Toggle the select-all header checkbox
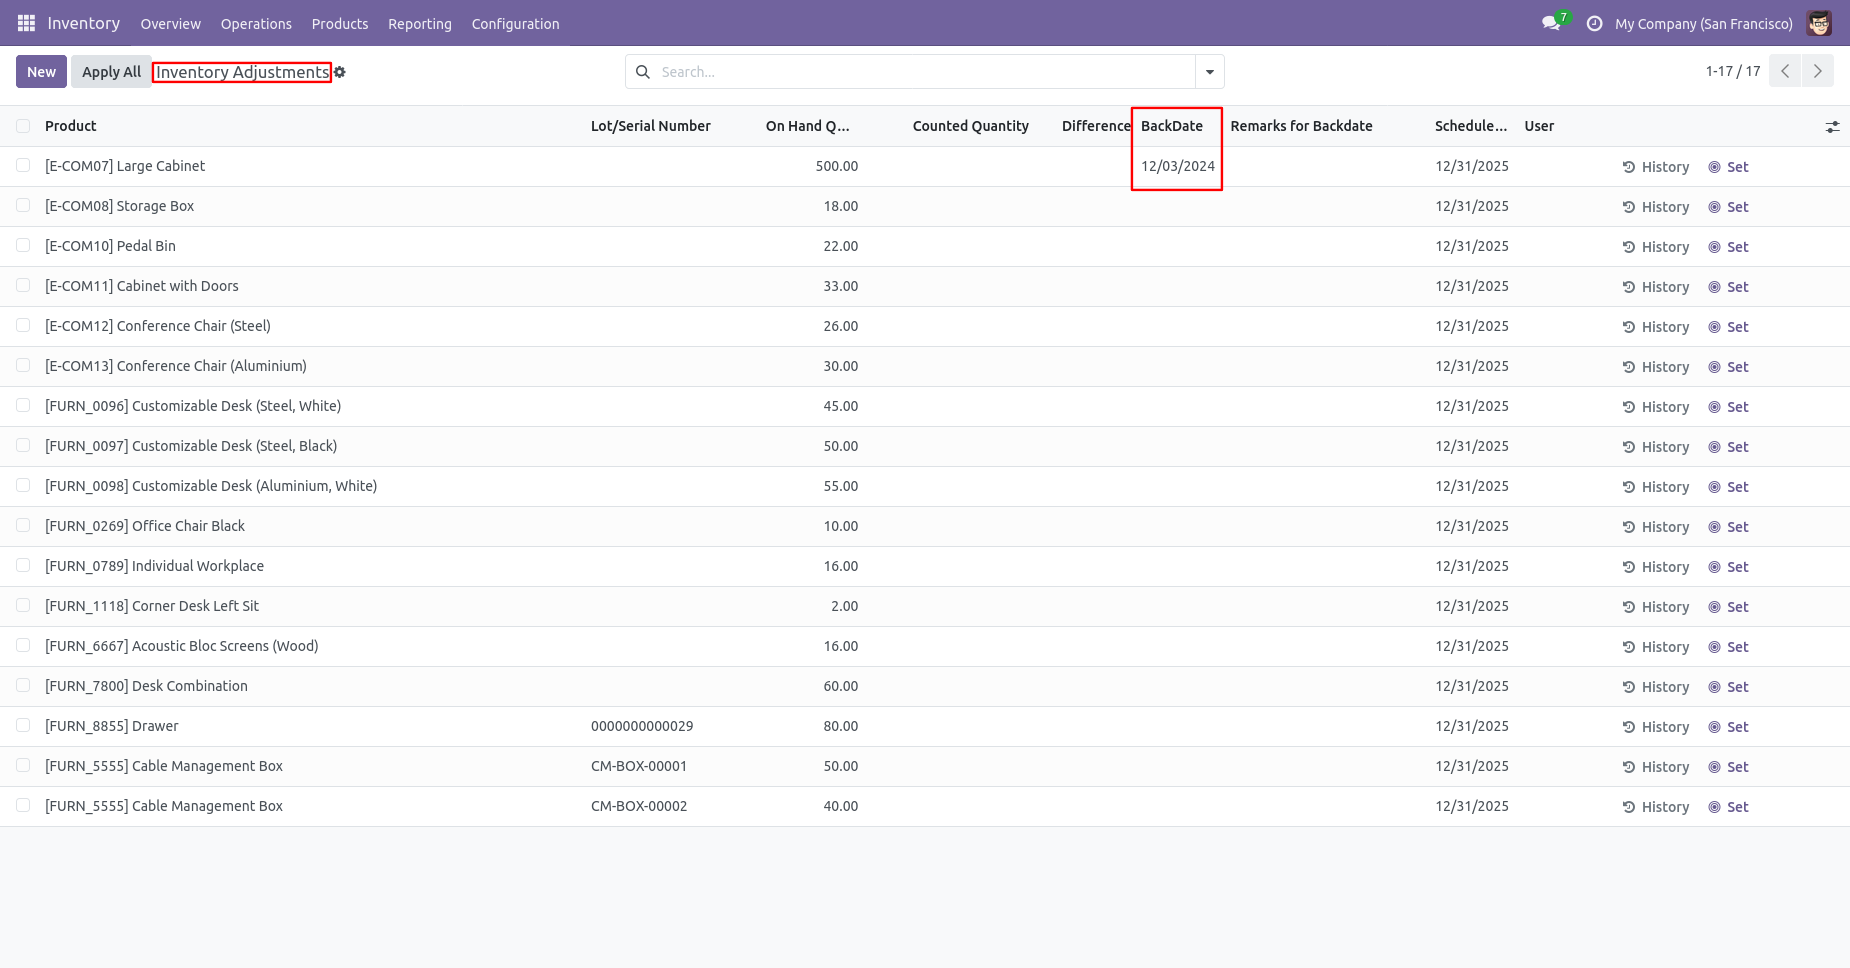The width and height of the screenshot is (1850, 968). pyautogui.click(x=23, y=126)
